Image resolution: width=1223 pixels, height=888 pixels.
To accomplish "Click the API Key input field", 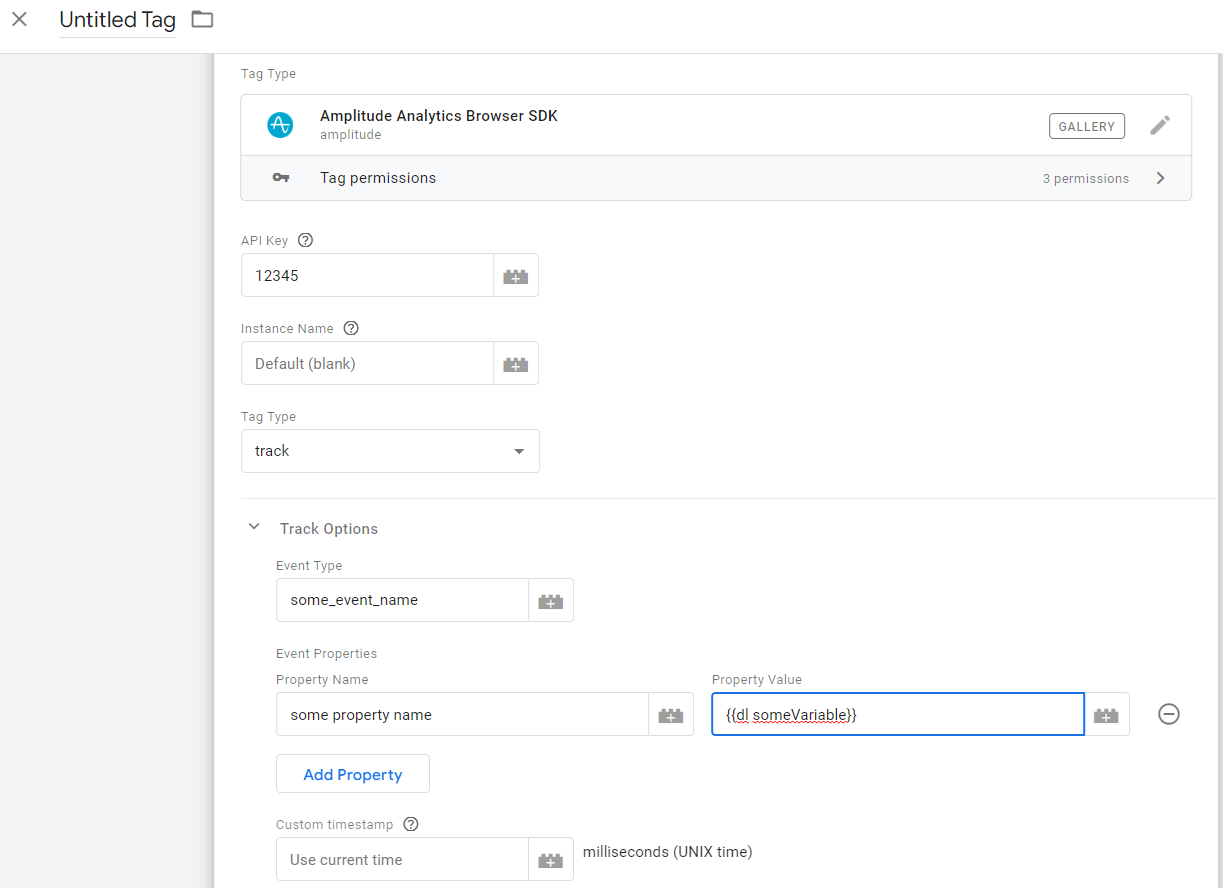I will coord(368,275).
